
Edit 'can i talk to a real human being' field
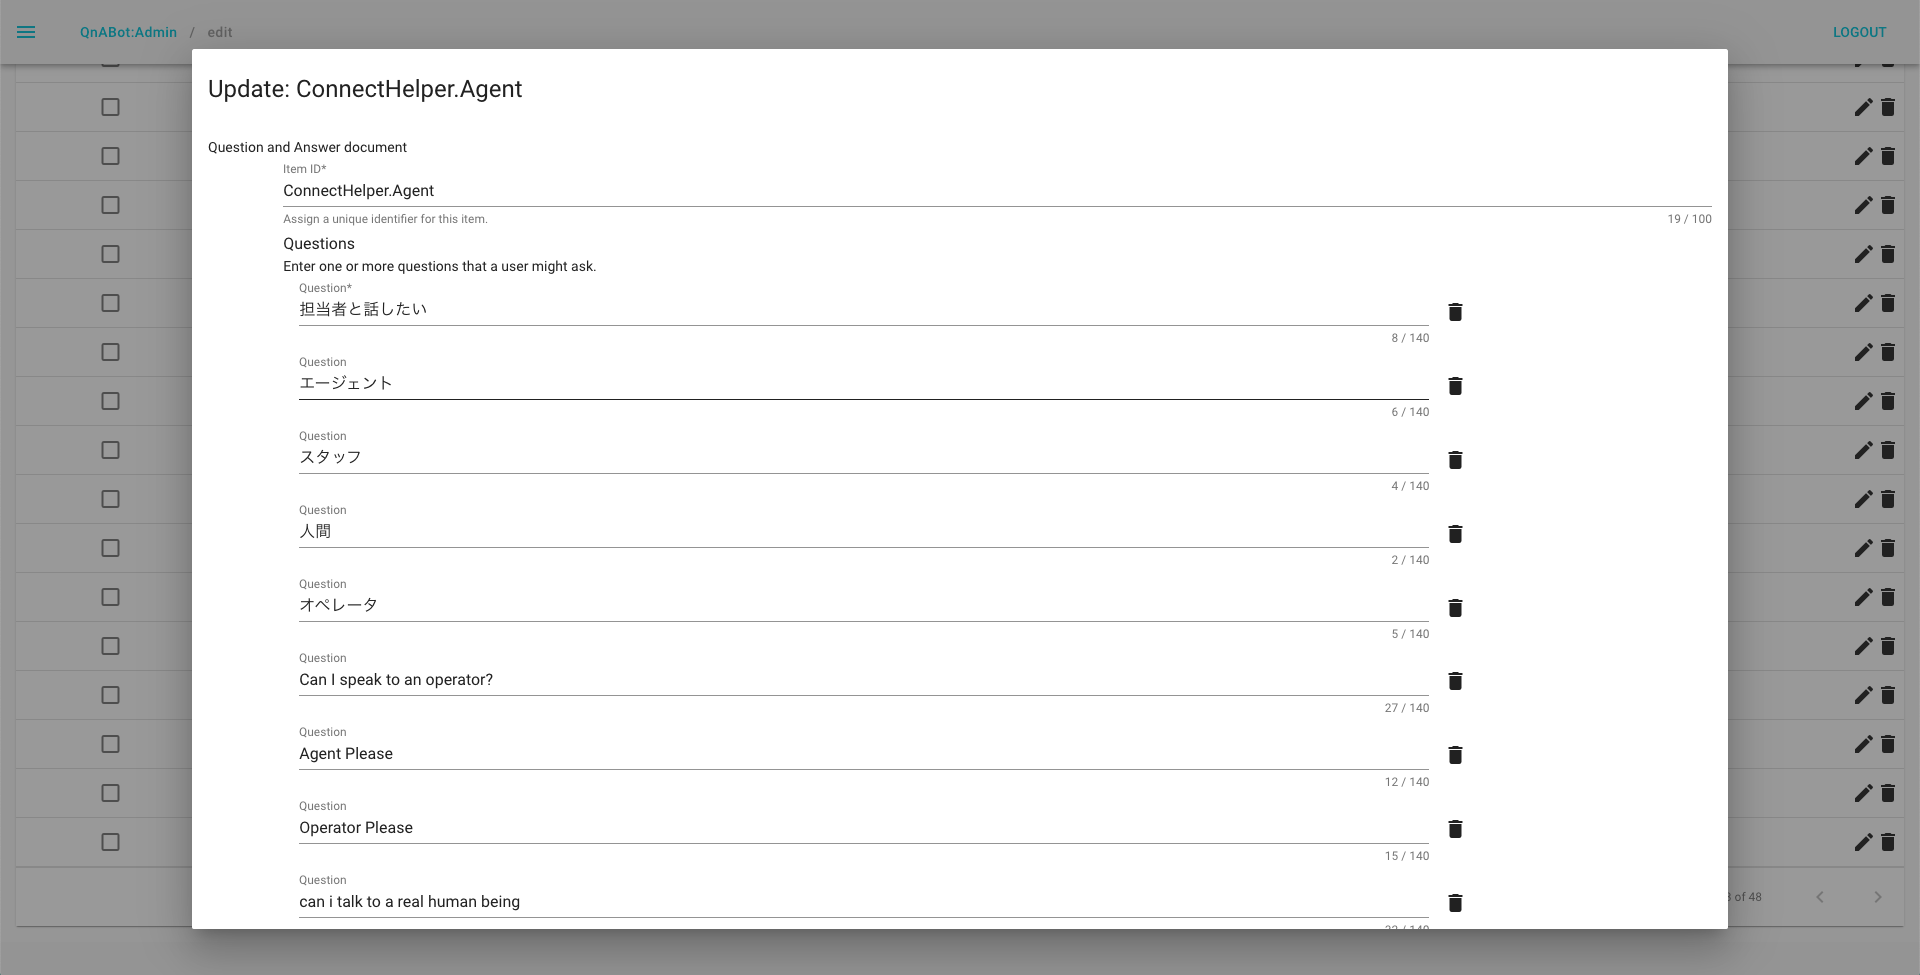tap(864, 902)
